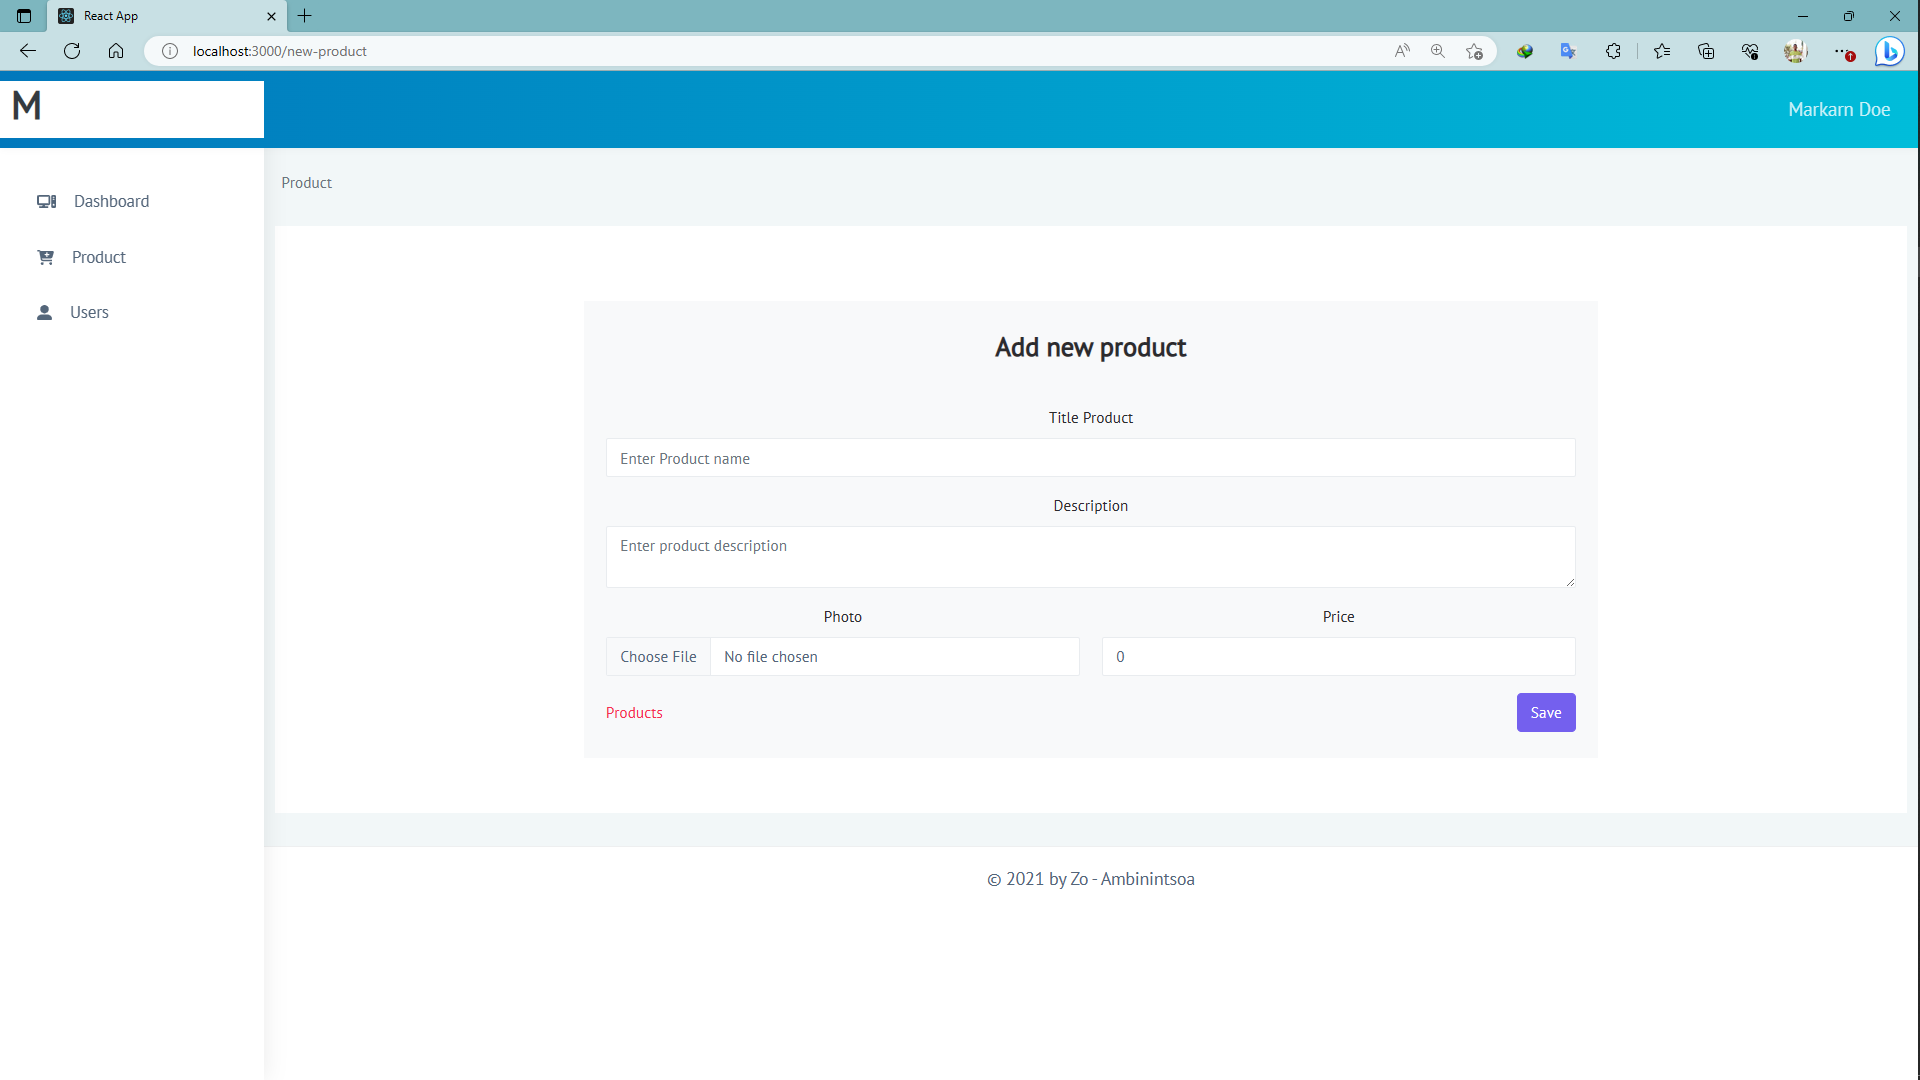Click the Price number field
This screenshot has width=1920, height=1080.
pyautogui.click(x=1338, y=657)
